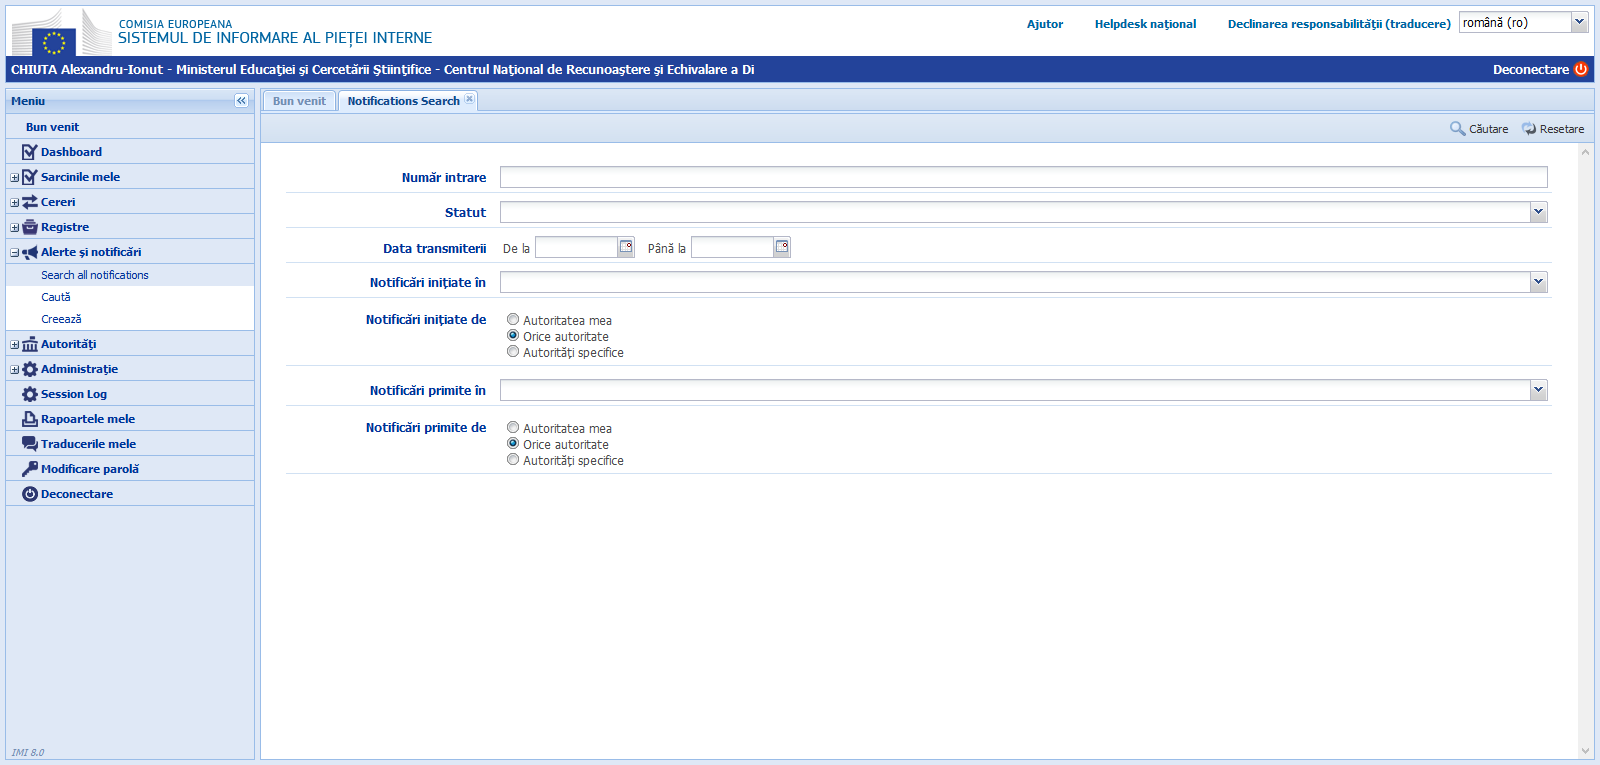
Task: Open Session Log from the sidebar
Action: click(x=73, y=394)
